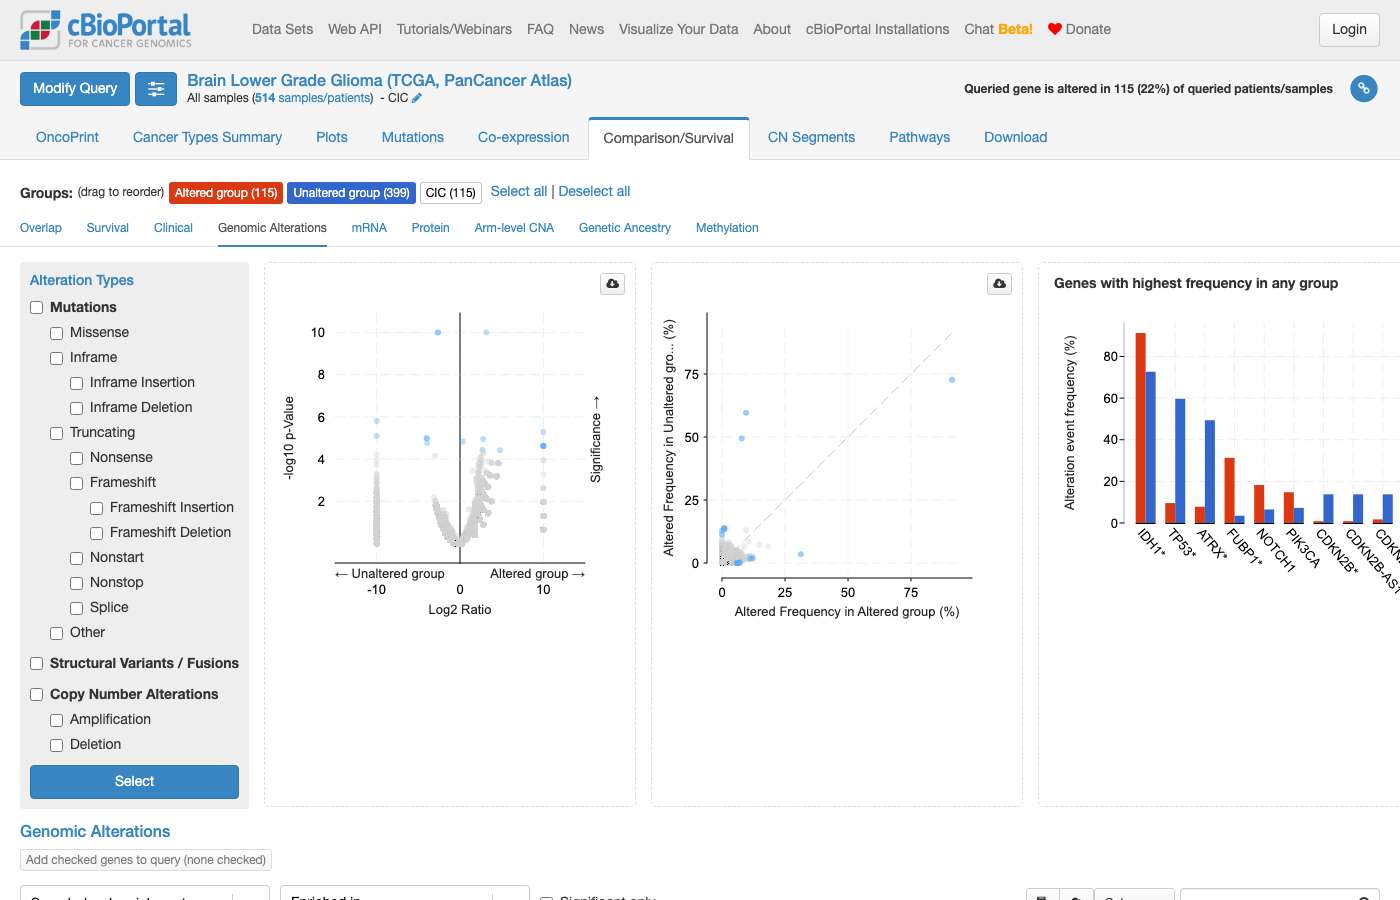1400x900 pixels.
Task: Enable the Missense checkbox
Action: tap(57, 333)
